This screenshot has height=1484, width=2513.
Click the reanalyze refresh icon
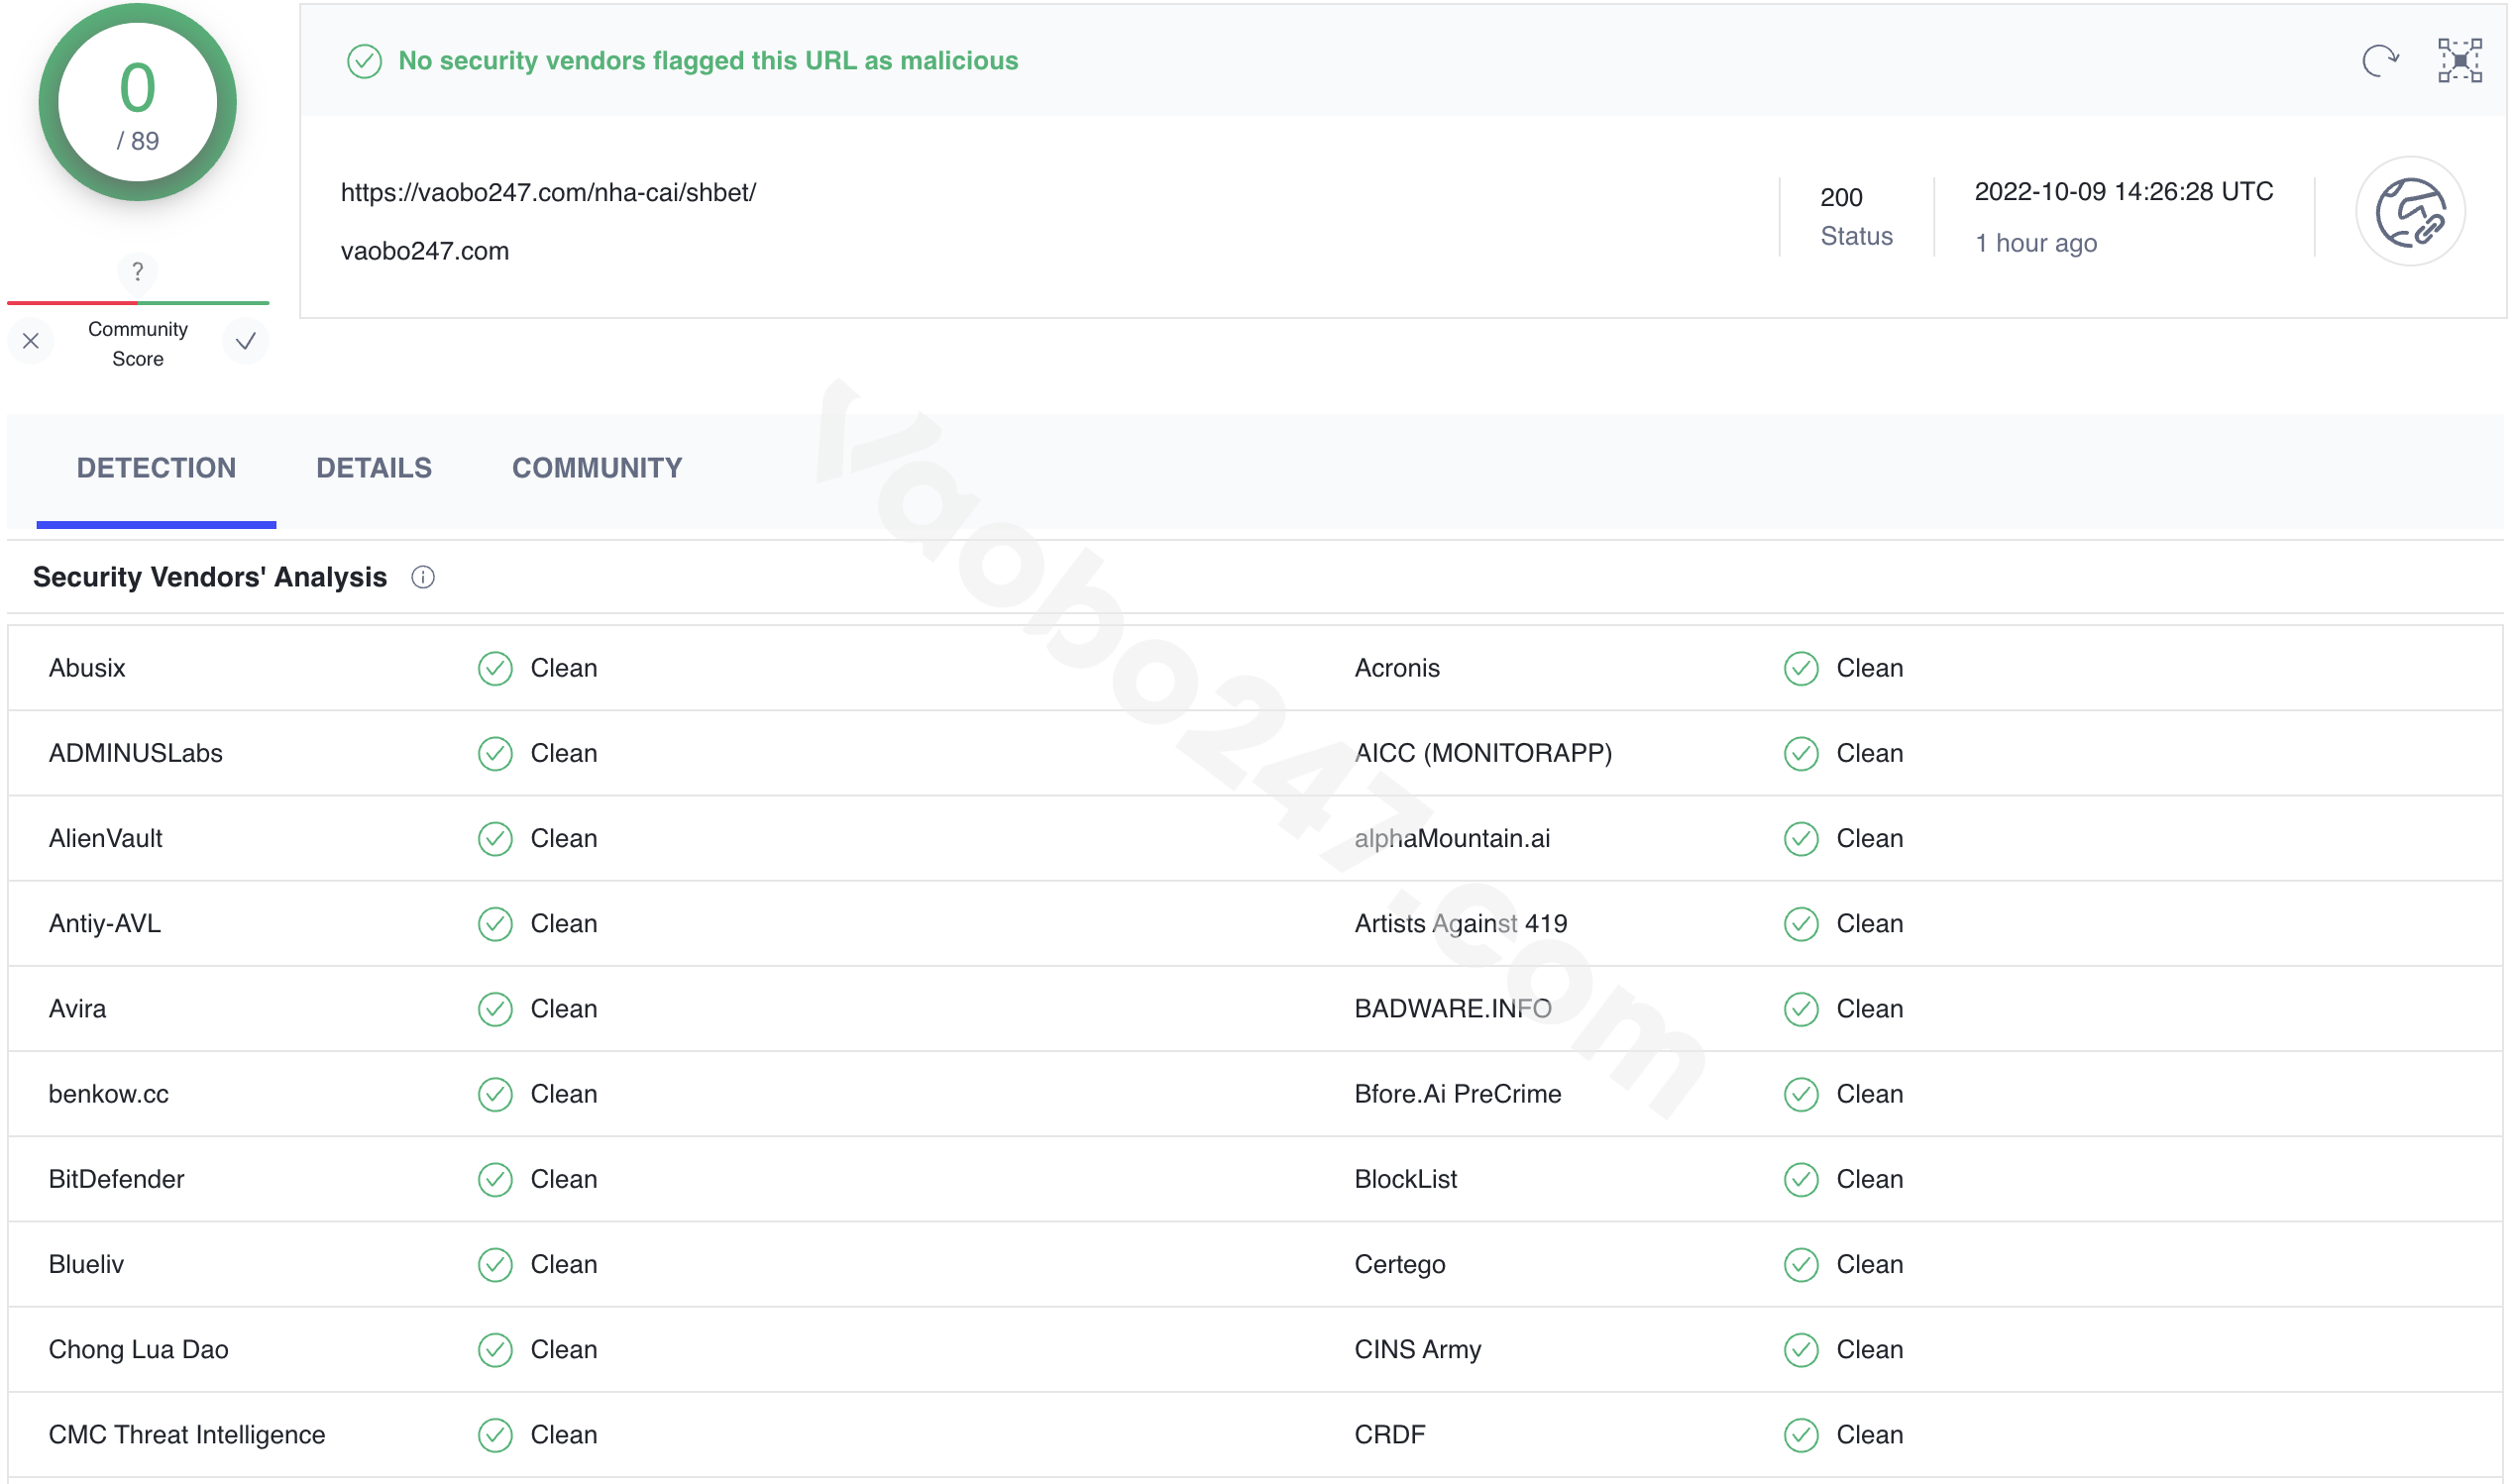coord(2380,60)
